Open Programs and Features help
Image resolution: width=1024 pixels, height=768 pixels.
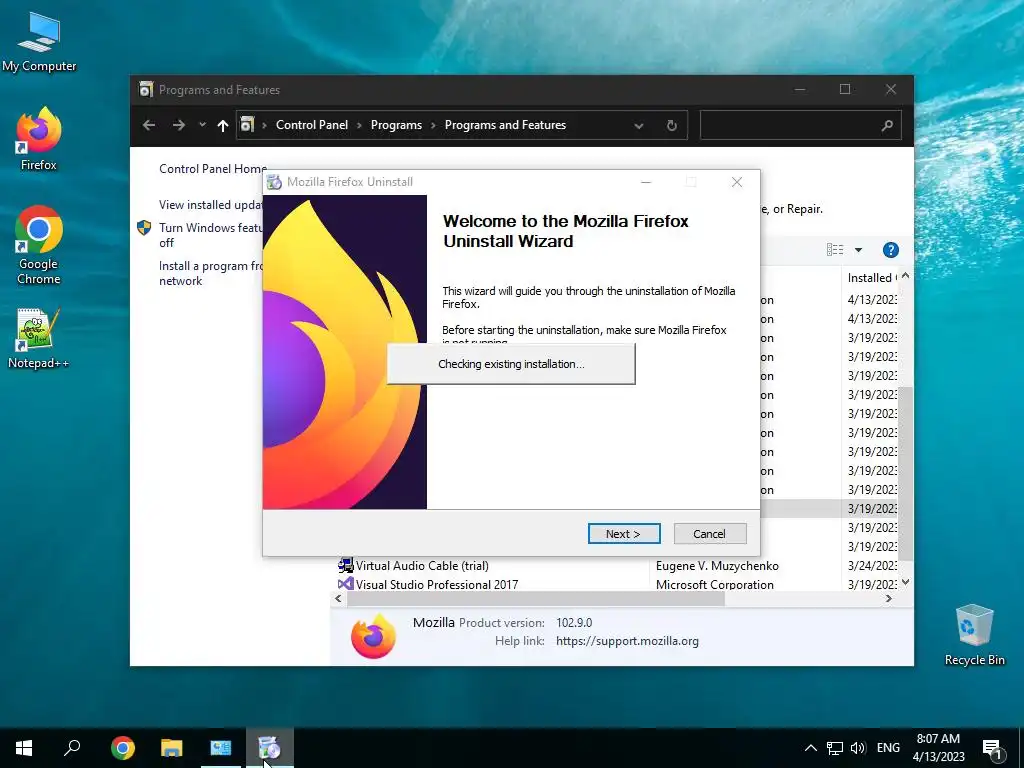tap(891, 250)
